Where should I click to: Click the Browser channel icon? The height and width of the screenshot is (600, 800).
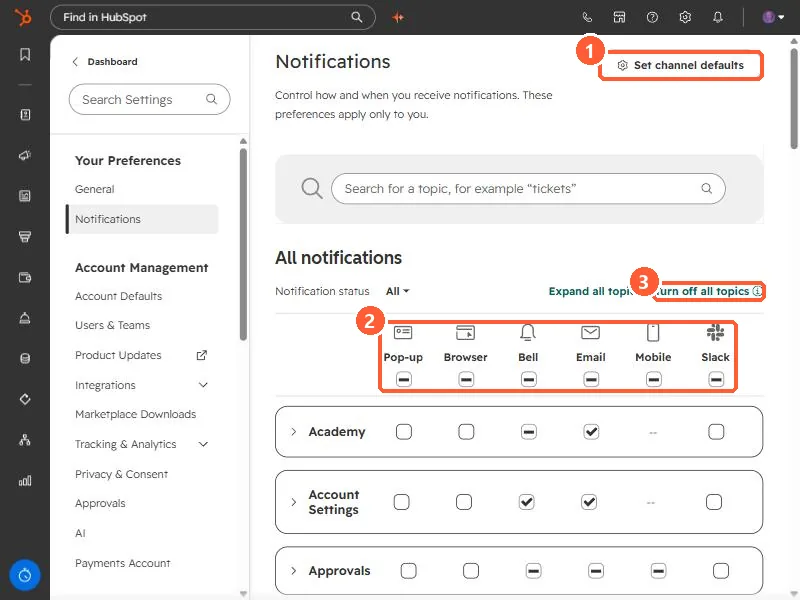(465, 333)
